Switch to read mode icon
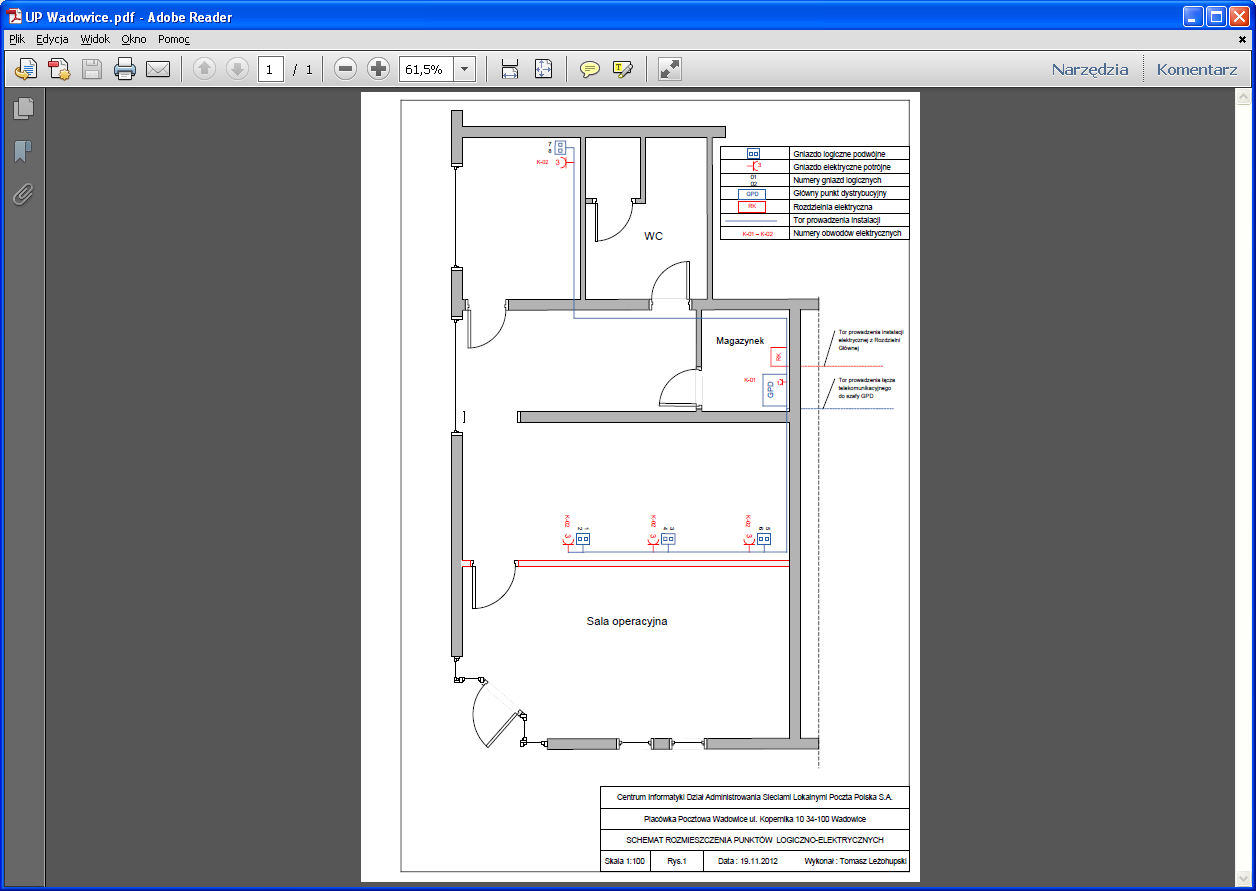The width and height of the screenshot is (1256, 891). (670, 69)
